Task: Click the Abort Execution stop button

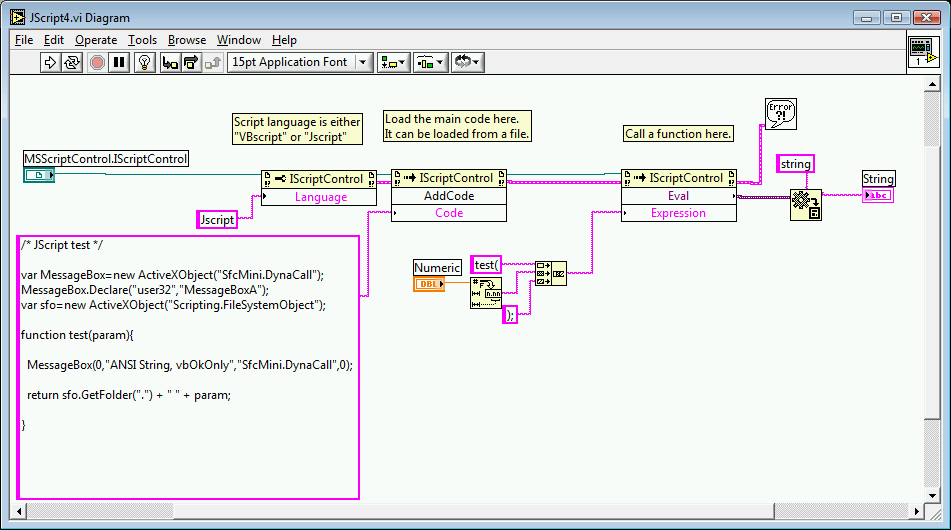Action: [x=97, y=62]
